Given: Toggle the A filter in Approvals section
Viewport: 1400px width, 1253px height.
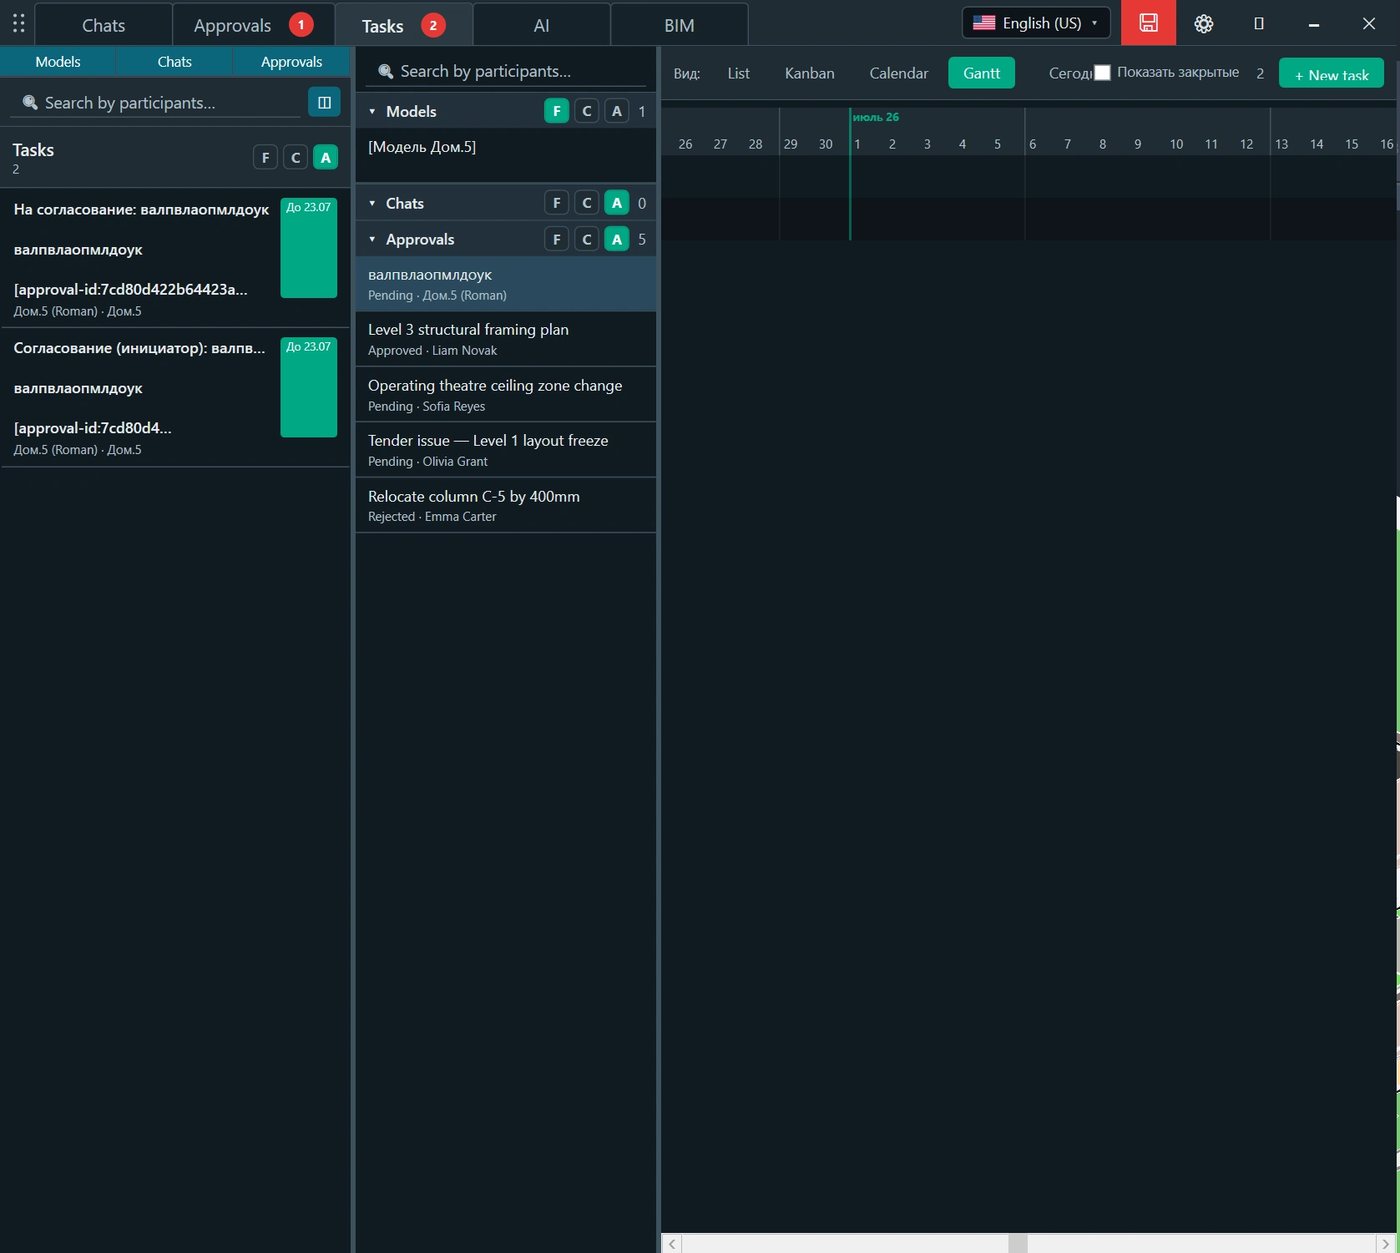Looking at the screenshot, I should tap(616, 239).
